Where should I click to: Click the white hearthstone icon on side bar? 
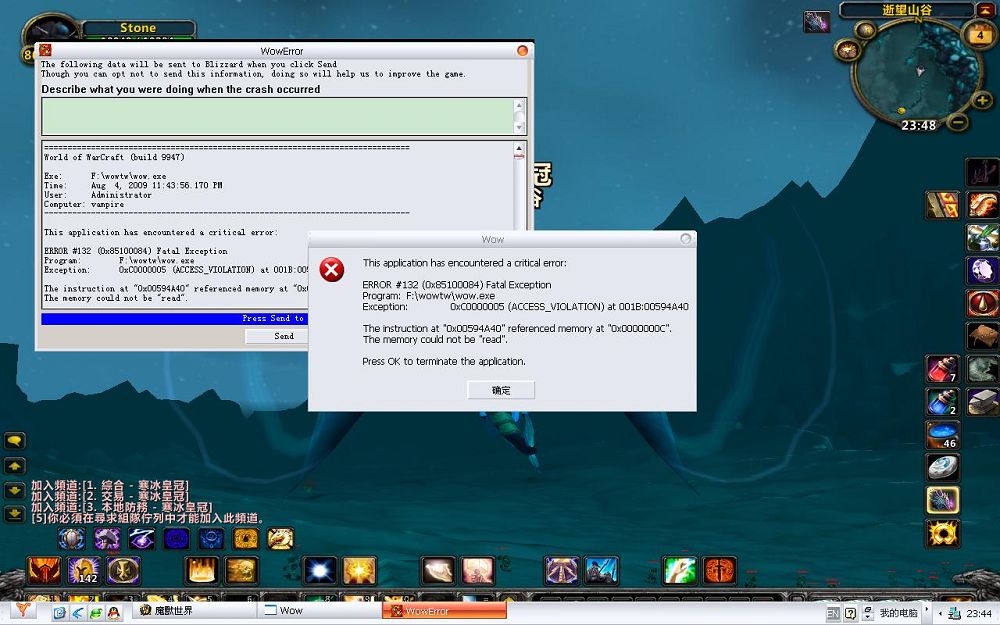click(x=942, y=467)
